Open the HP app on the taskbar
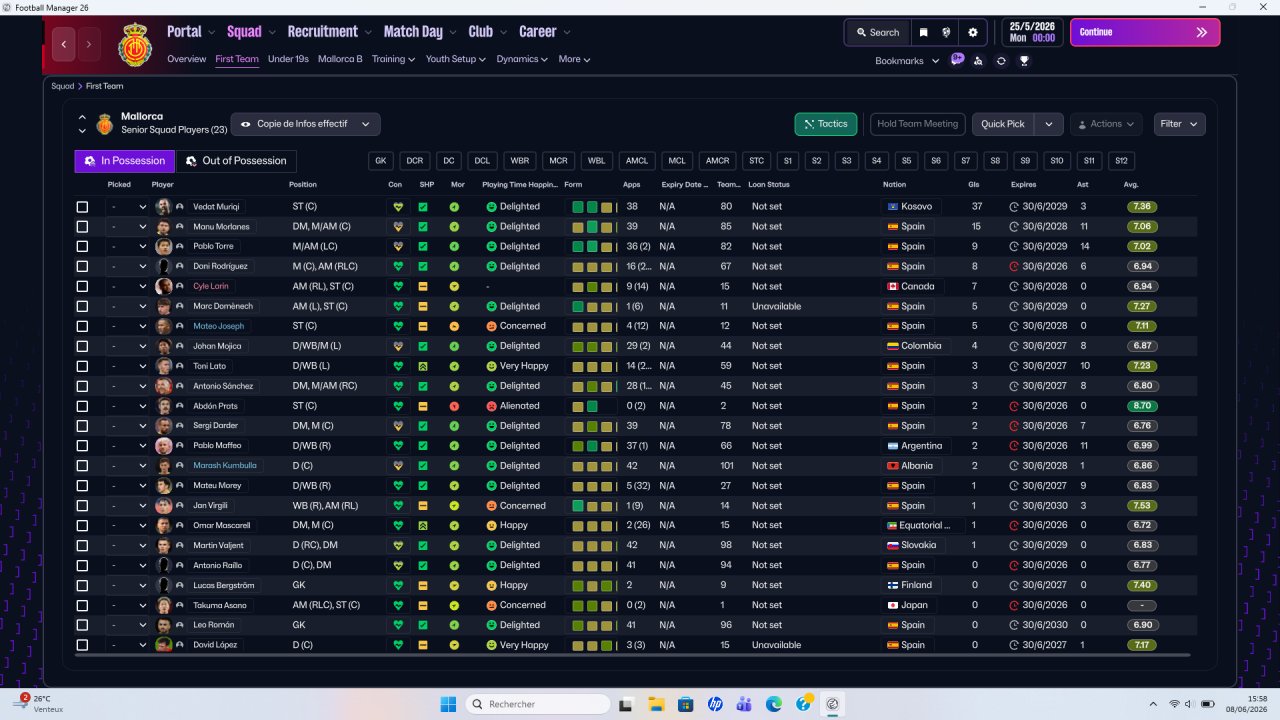This screenshot has width=1280, height=720. [x=715, y=704]
